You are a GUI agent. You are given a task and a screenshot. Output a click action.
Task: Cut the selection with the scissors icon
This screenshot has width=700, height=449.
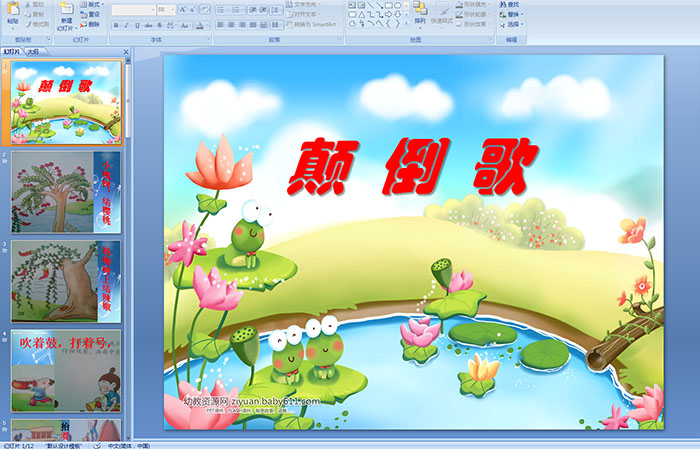[28, 4]
